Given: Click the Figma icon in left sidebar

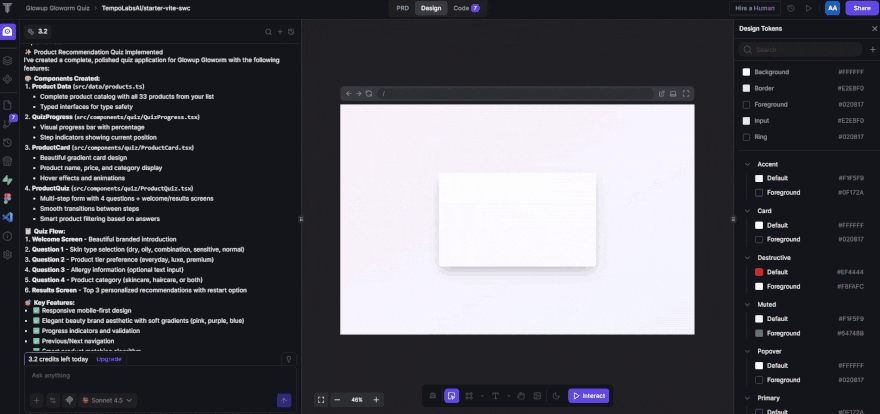Looking at the screenshot, I should tap(7, 199).
